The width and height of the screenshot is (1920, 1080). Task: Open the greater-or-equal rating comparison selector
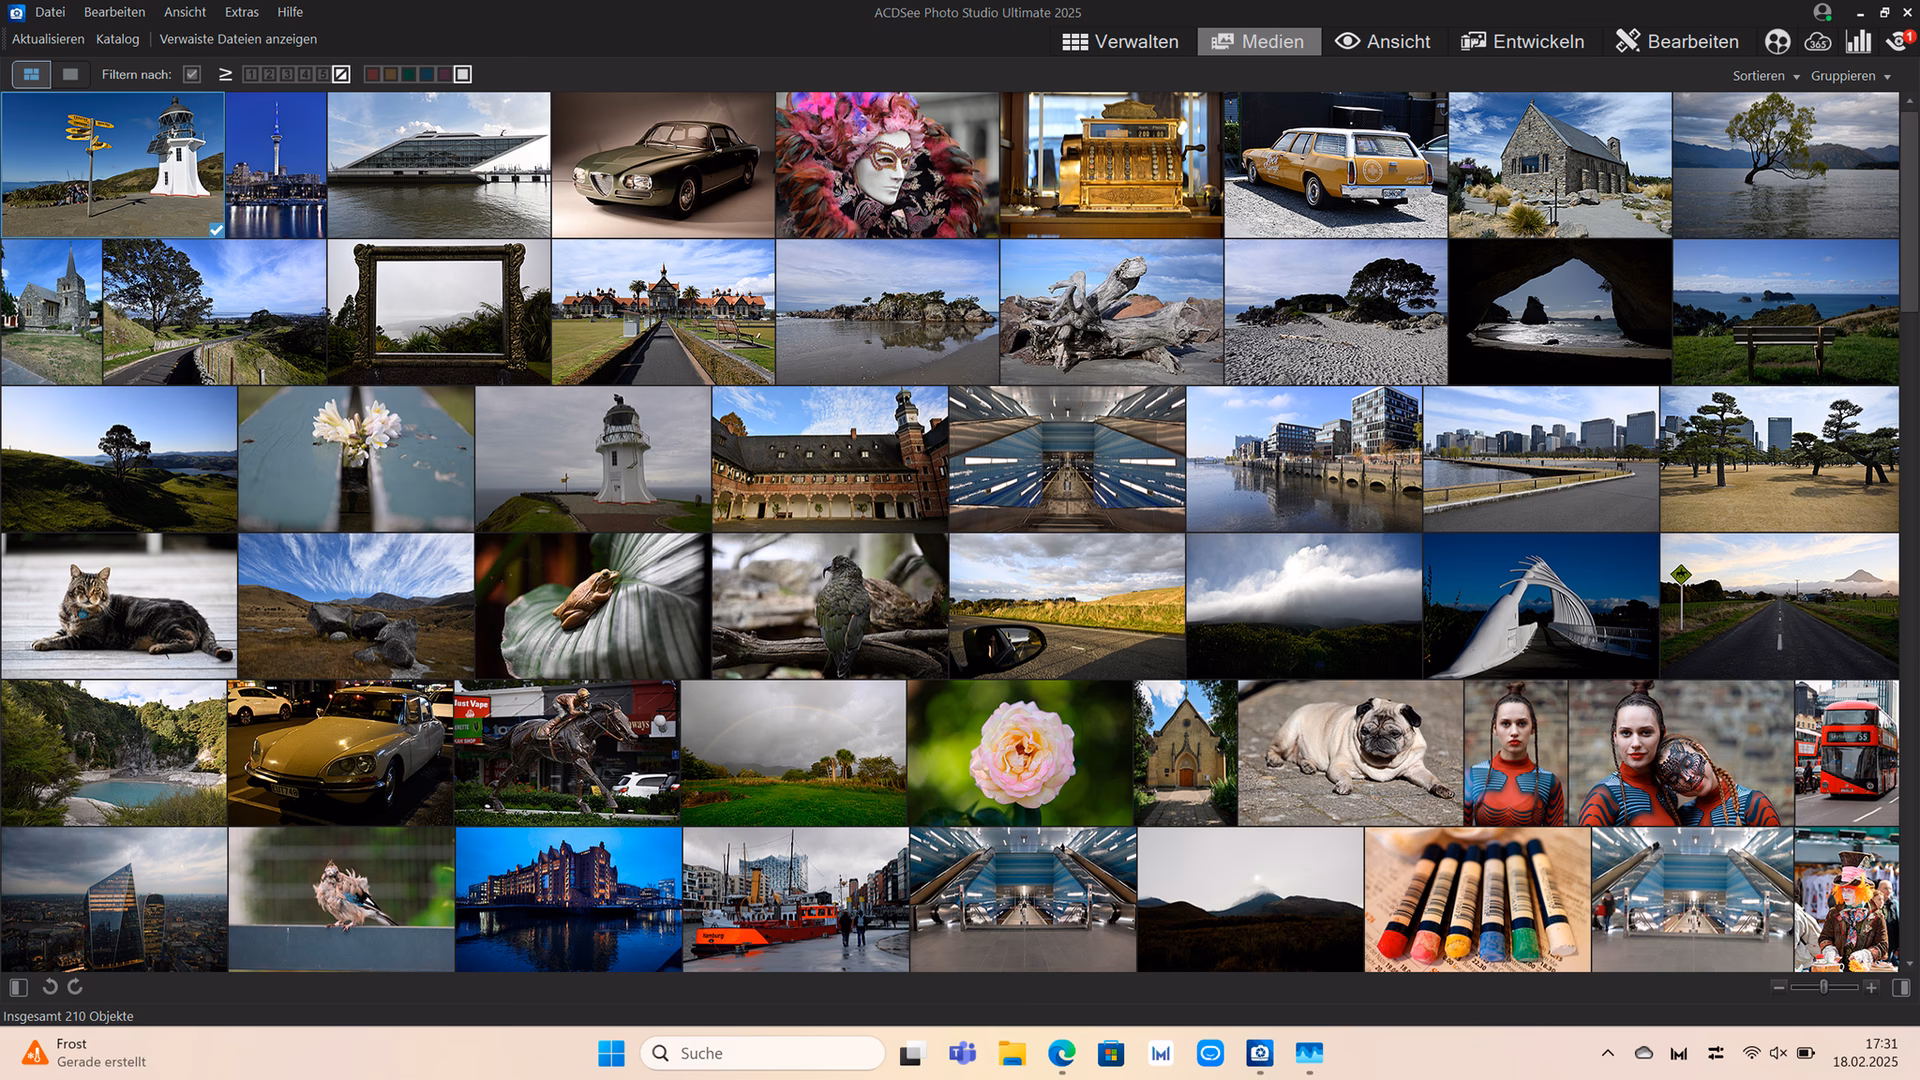(225, 74)
